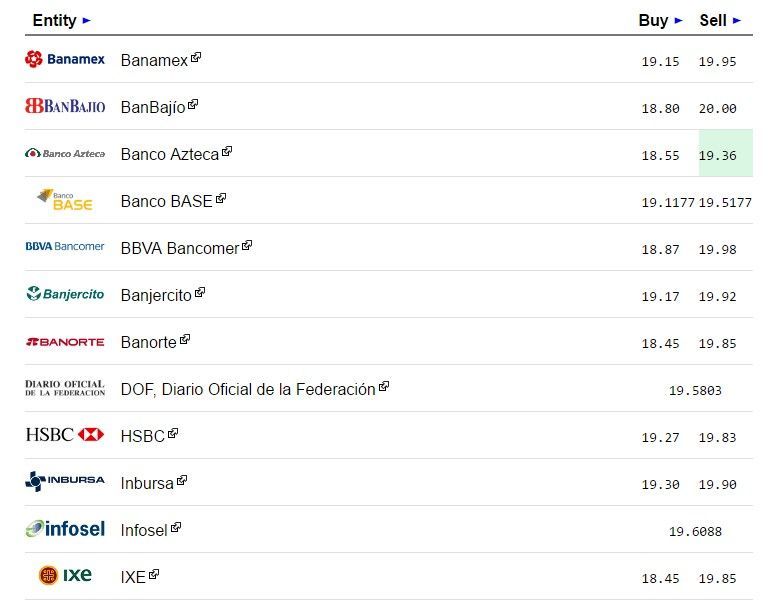
Task: Click the highlighted 19.36 sell rate
Action: click(717, 155)
